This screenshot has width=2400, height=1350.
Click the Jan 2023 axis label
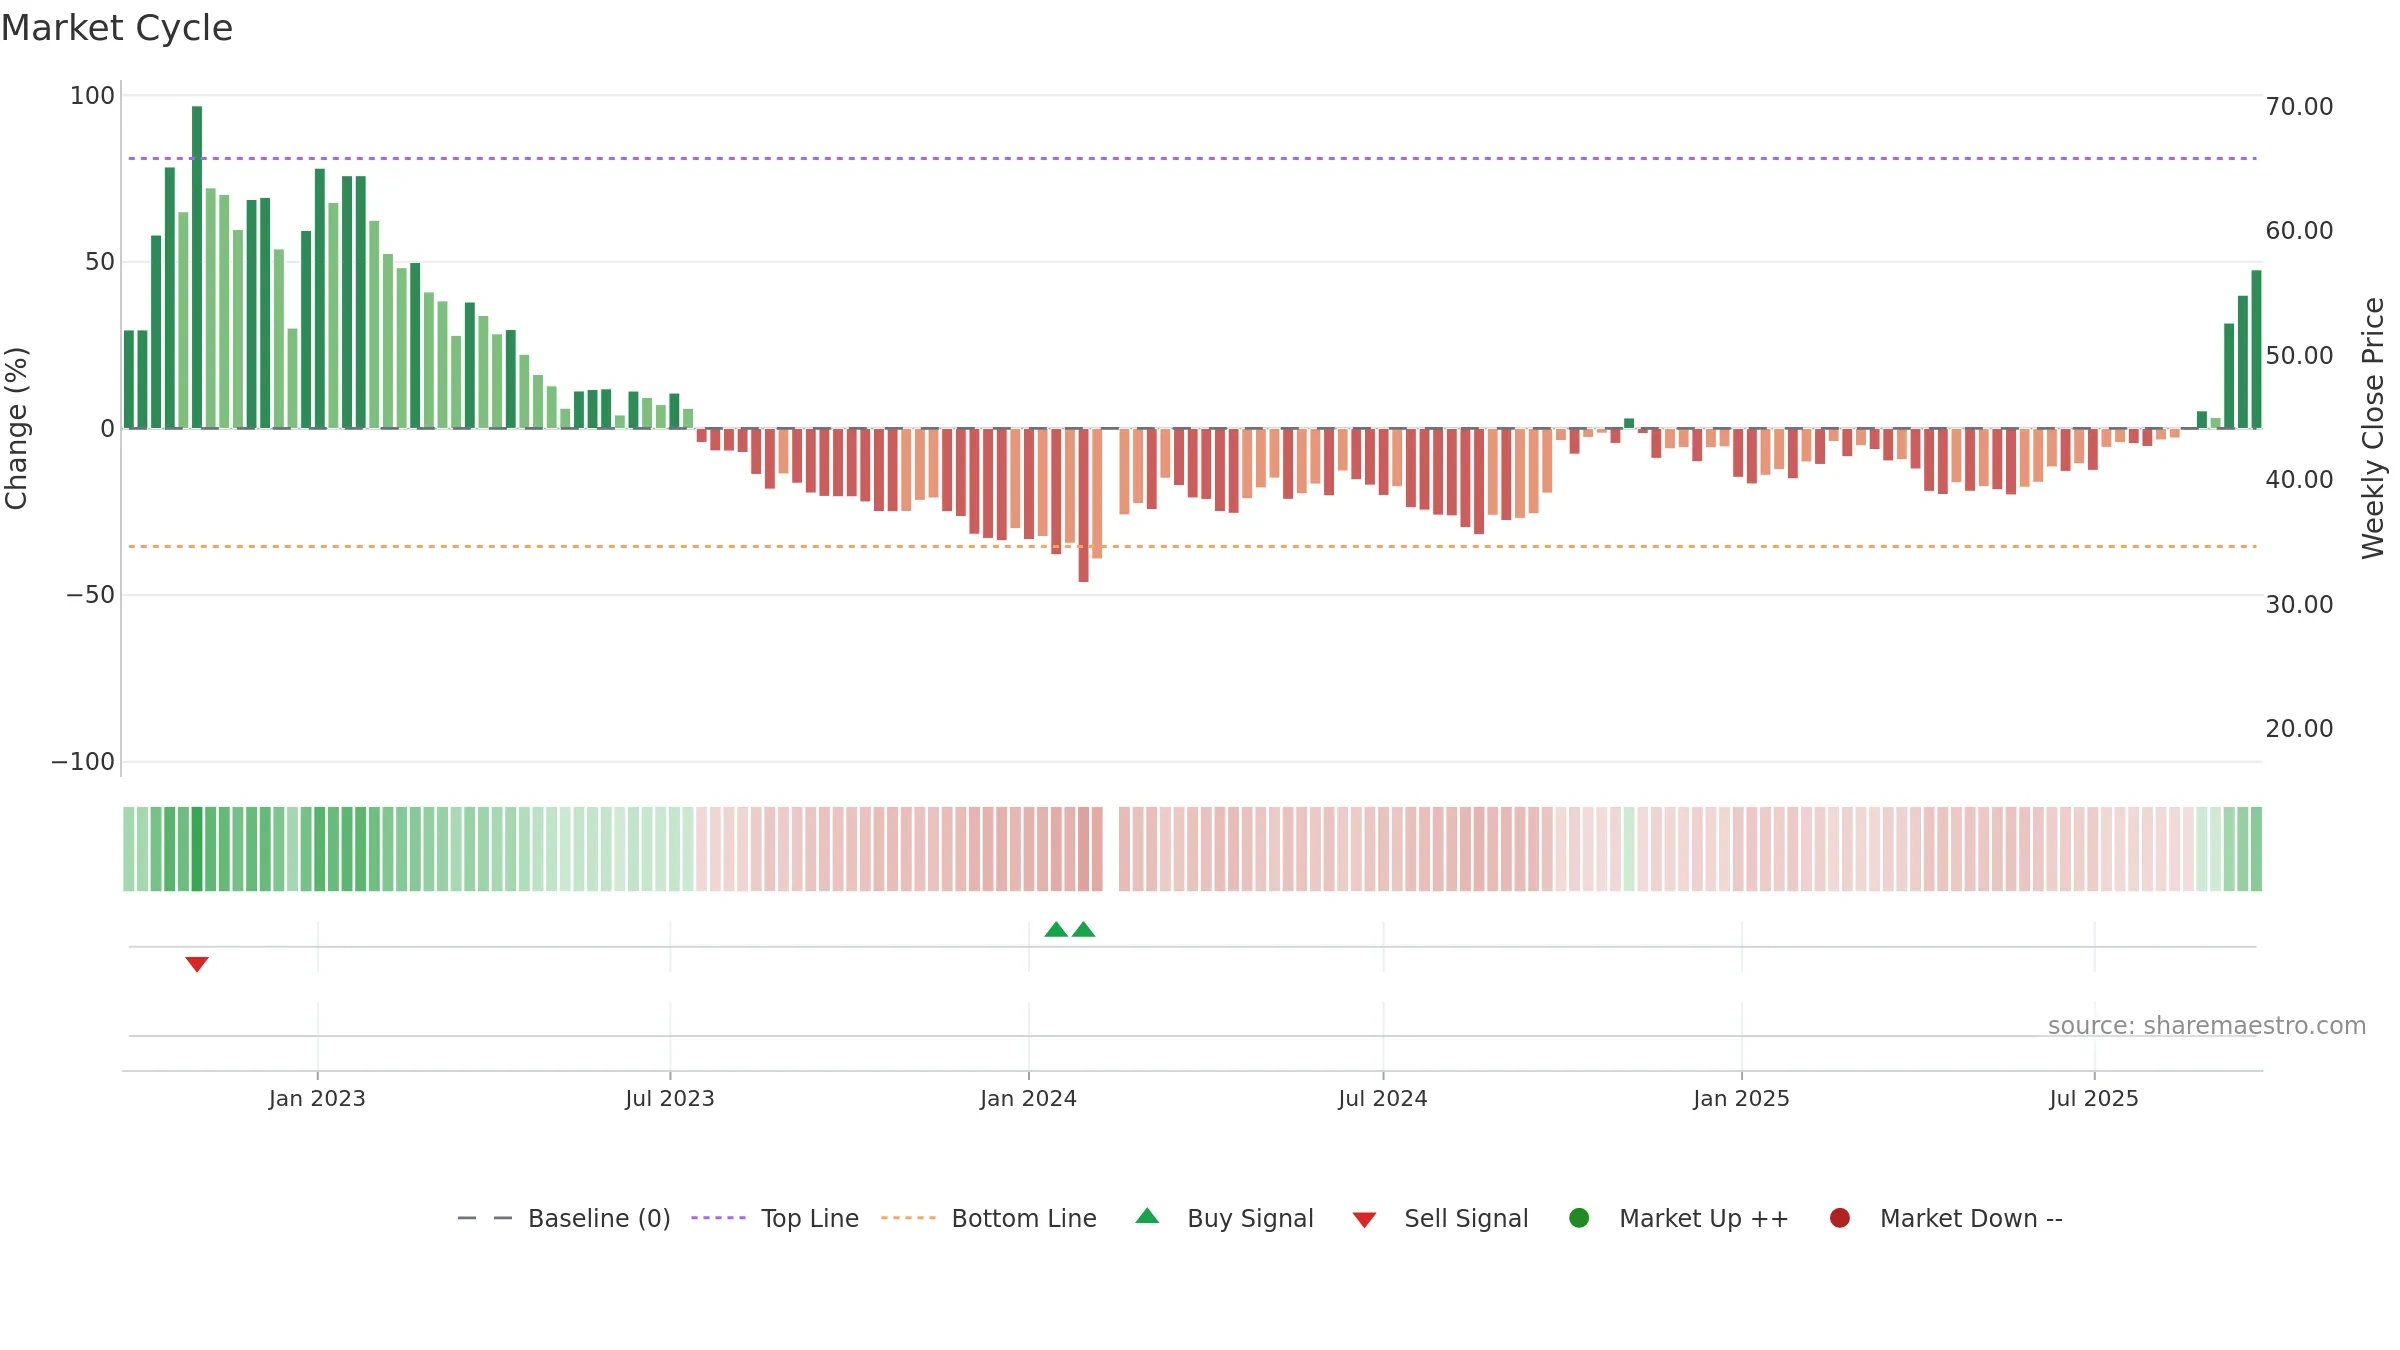coord(317,1098)
